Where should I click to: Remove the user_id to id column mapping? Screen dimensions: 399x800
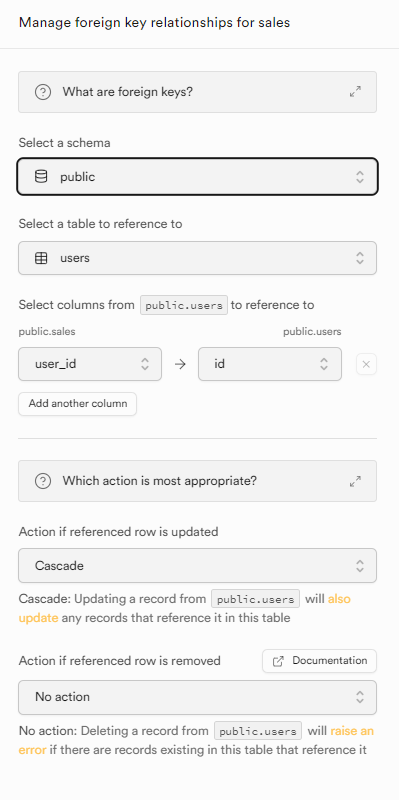(366, 364)
